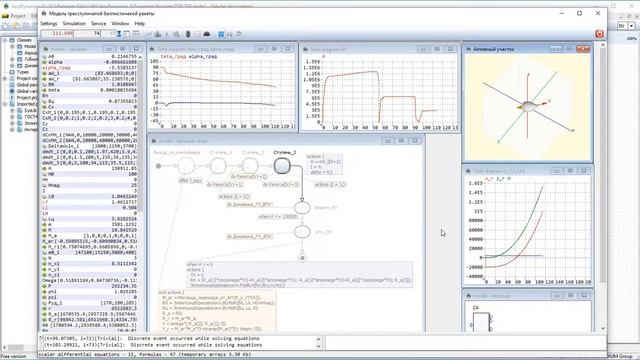Click the stamp-shaped toolbar icon
This screenshot has width=640, height=360.
[x=158, y=34]
